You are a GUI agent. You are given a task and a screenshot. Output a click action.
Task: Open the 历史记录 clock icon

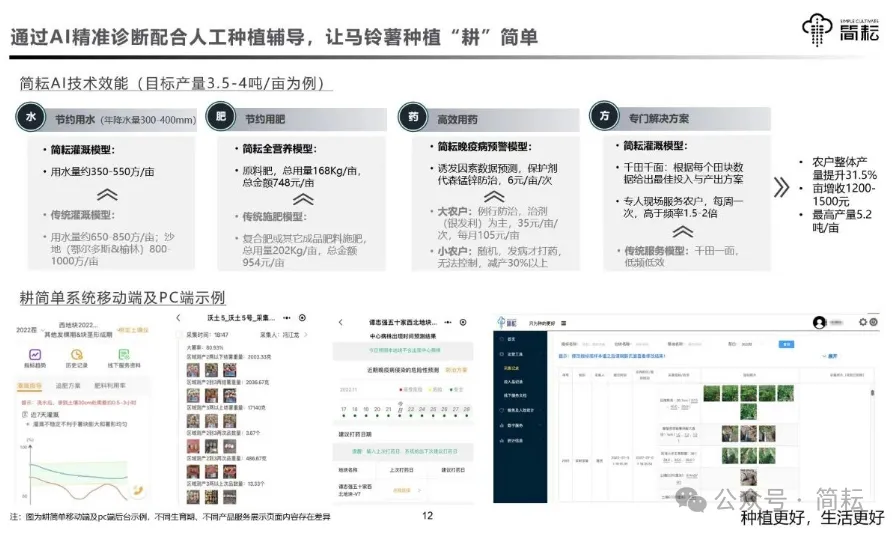click(77, 355)
